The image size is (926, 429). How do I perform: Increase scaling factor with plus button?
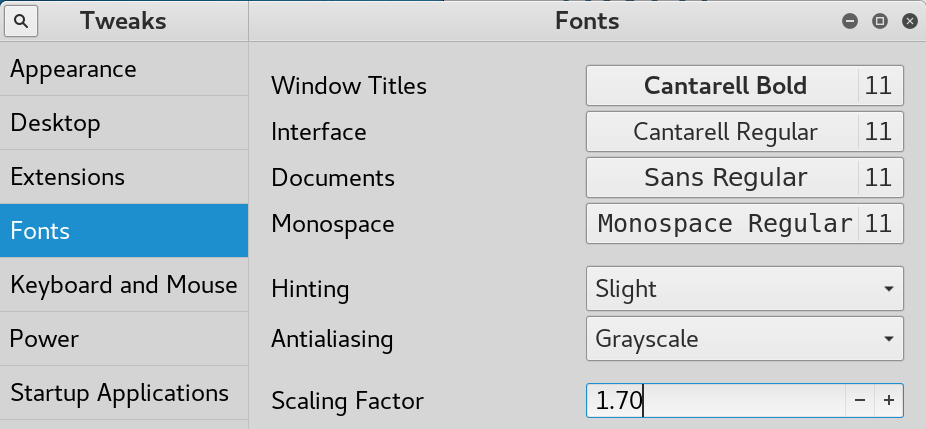point(889,402)
